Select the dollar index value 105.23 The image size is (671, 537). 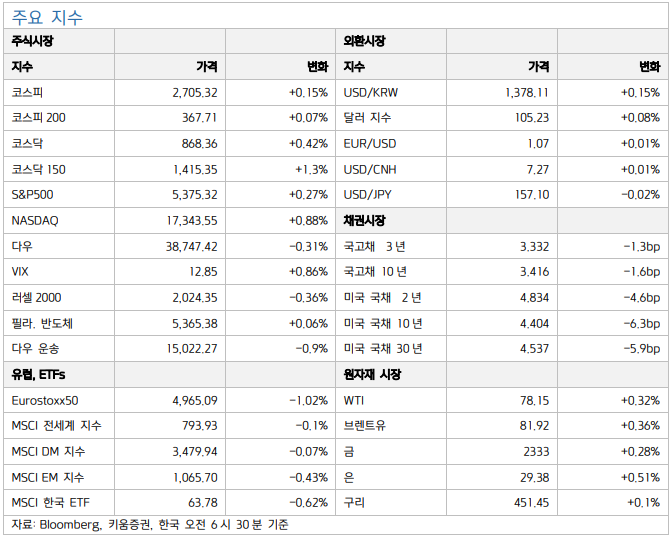(x=532, y=118)
